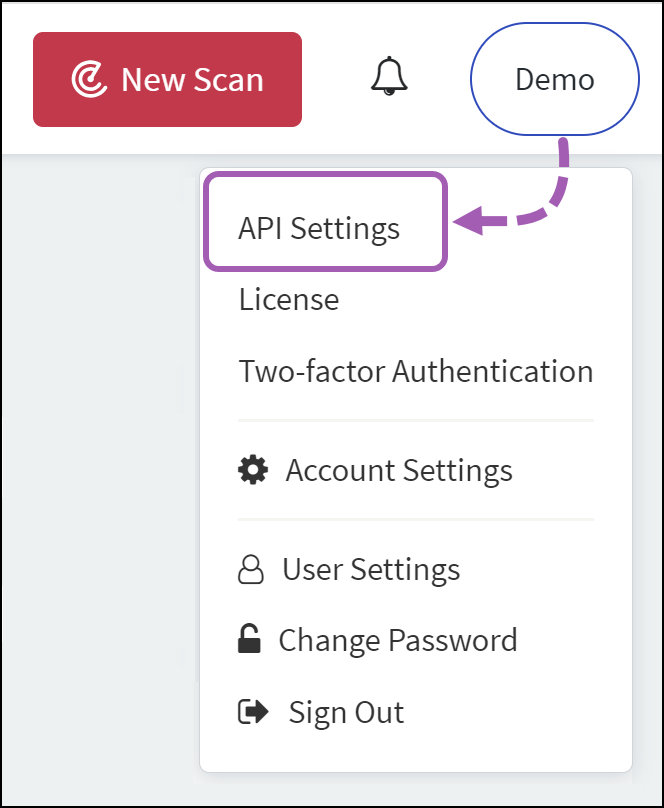
Task: Go to User Settings
Action: coord(371,569)
